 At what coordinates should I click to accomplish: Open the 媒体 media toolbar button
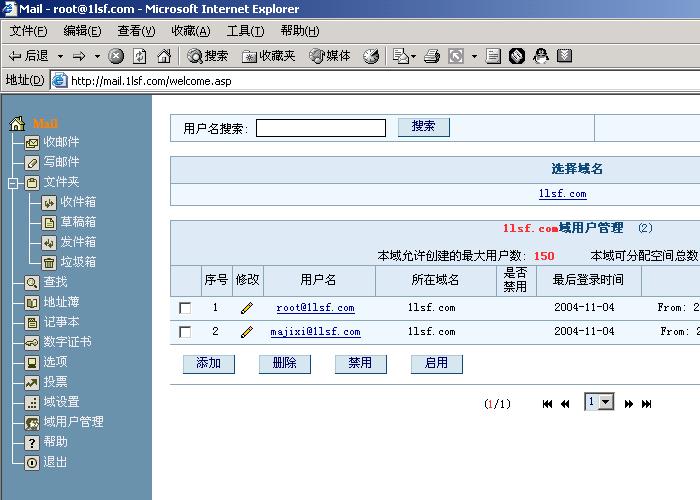click(330, 56)
